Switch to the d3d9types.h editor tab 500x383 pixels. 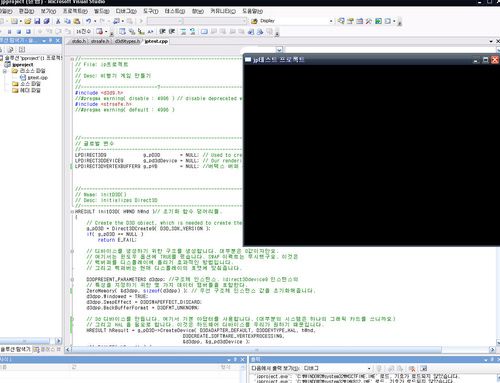[x=127, y=41]
